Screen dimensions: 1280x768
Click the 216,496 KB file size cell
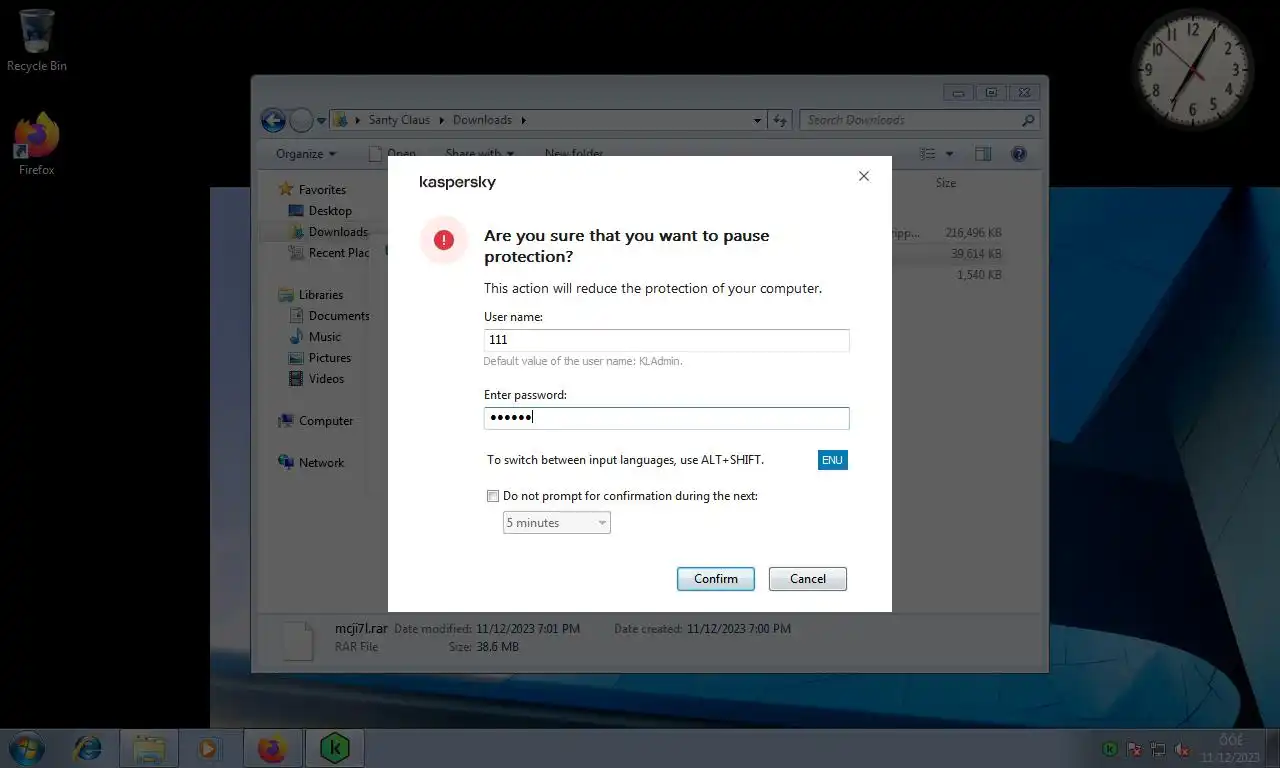coord(973,232)
